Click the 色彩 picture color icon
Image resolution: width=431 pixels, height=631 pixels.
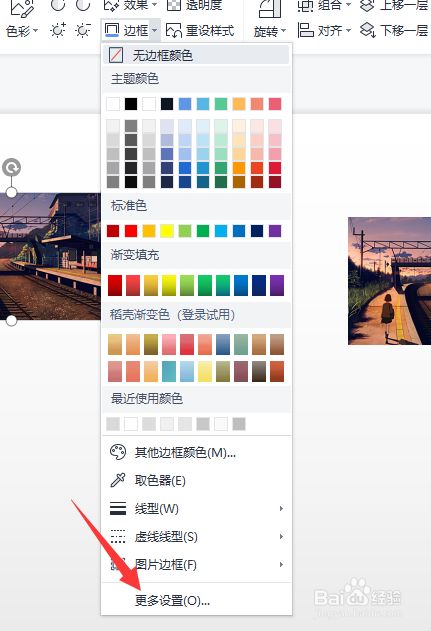tap(22, 8)
